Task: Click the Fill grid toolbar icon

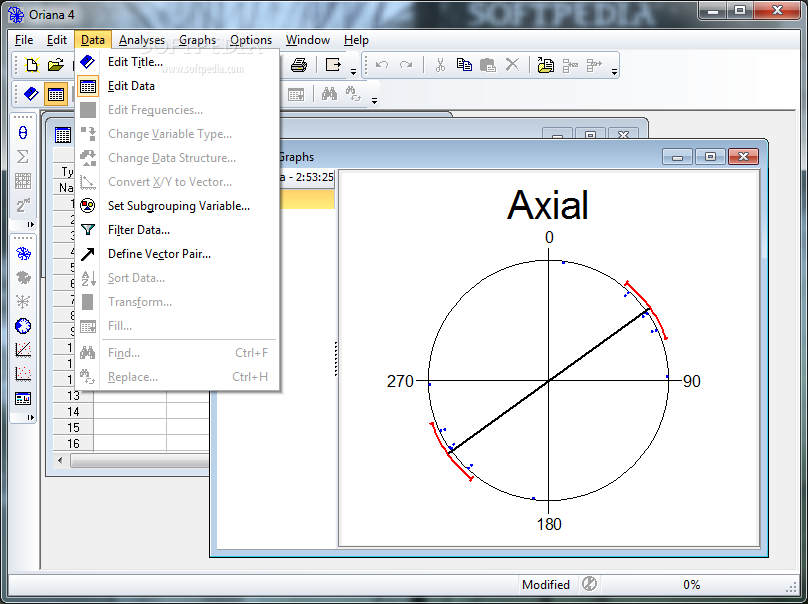Action: click(x=296, y=94)
